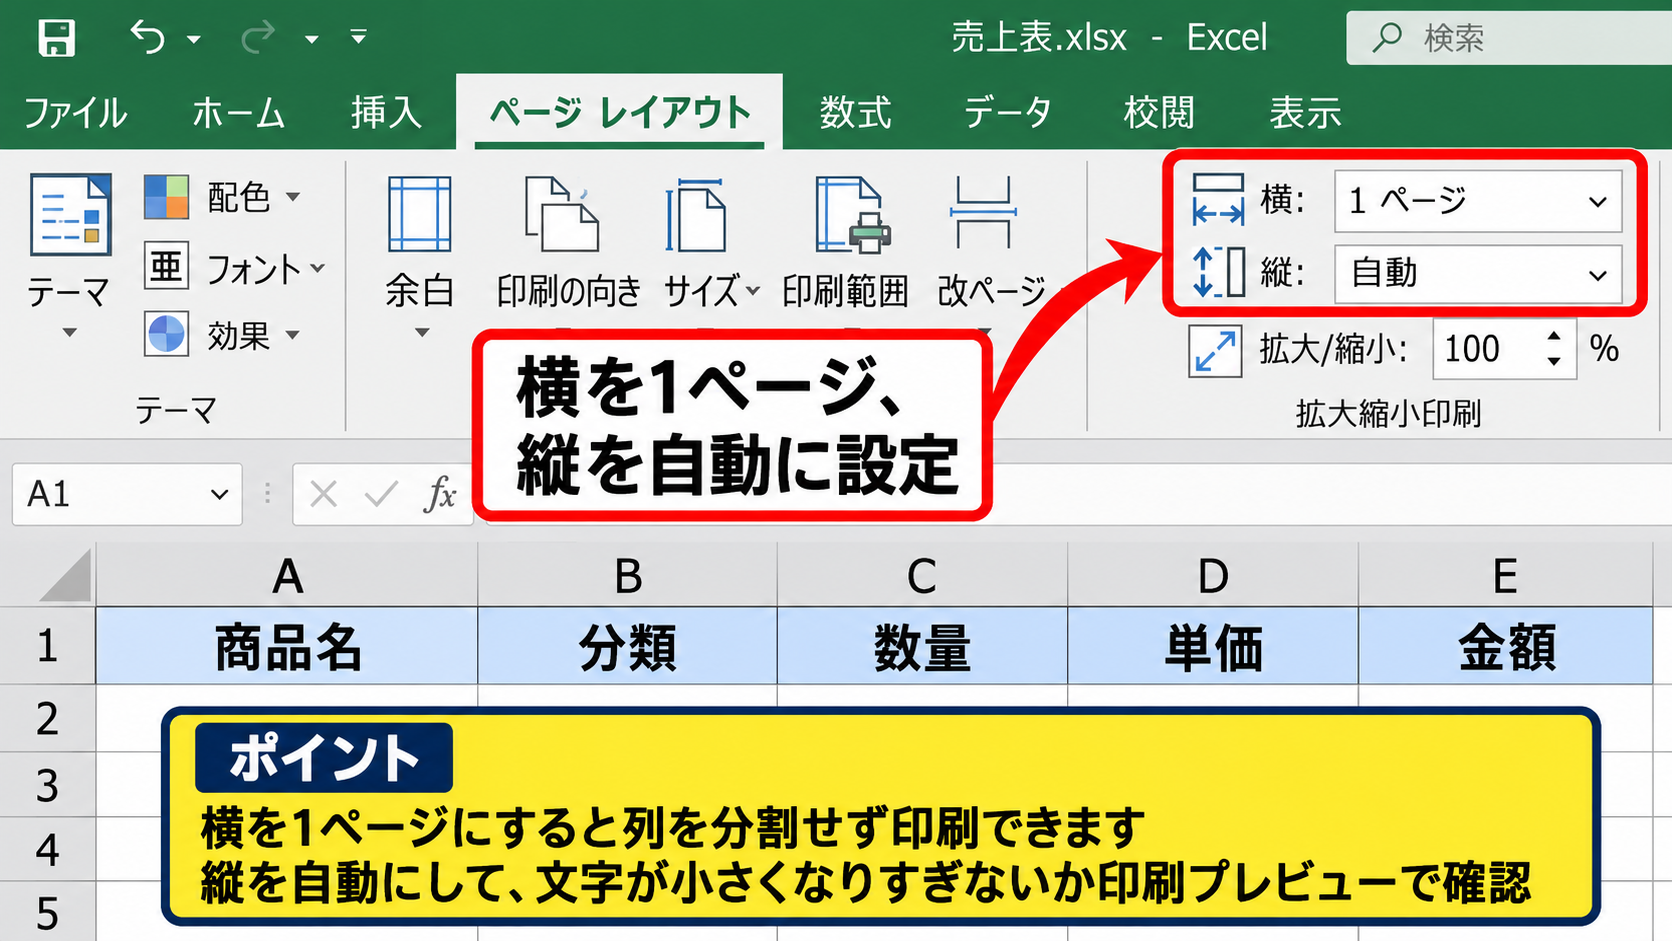Screen dimensions: 1672x941
Task: Switch to the ホーム tab
Action: pyautogui.click(x=238, y=112)
